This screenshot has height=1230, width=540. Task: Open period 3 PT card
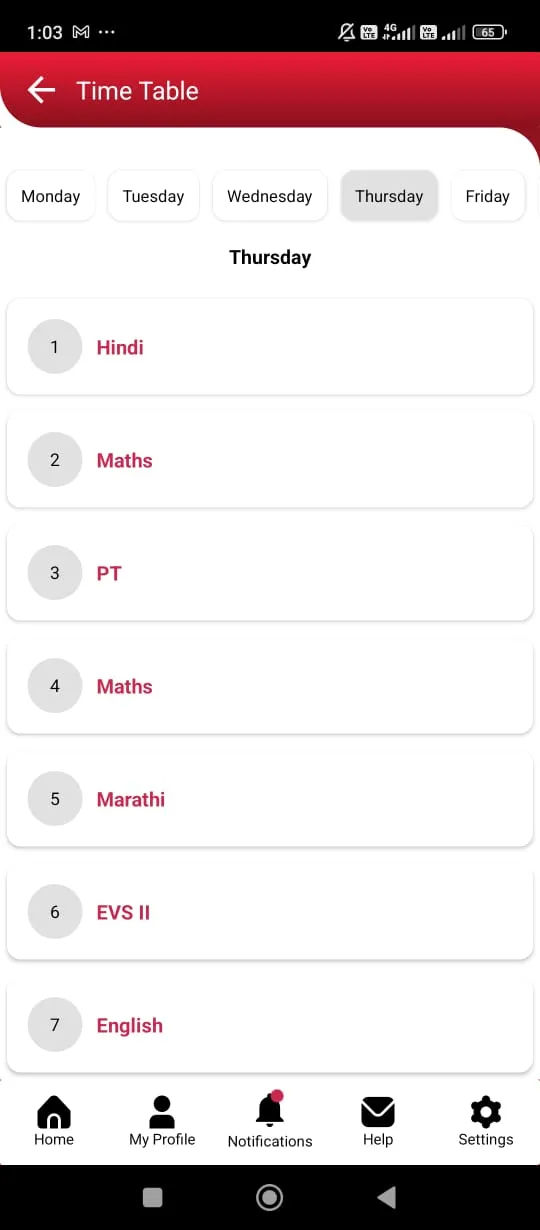tap(270, 573)
